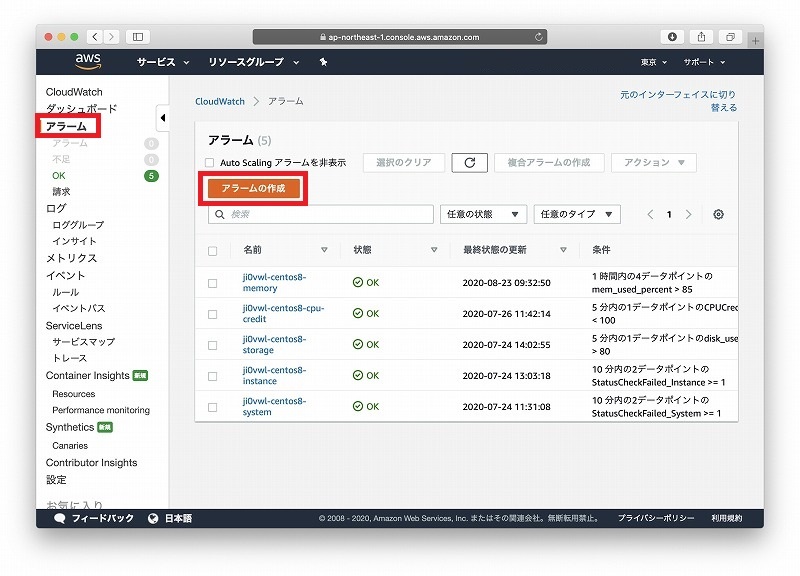
Task: Check the ji0vwl-centos8-storage row checkbox
Action: (x=212, y=345)
